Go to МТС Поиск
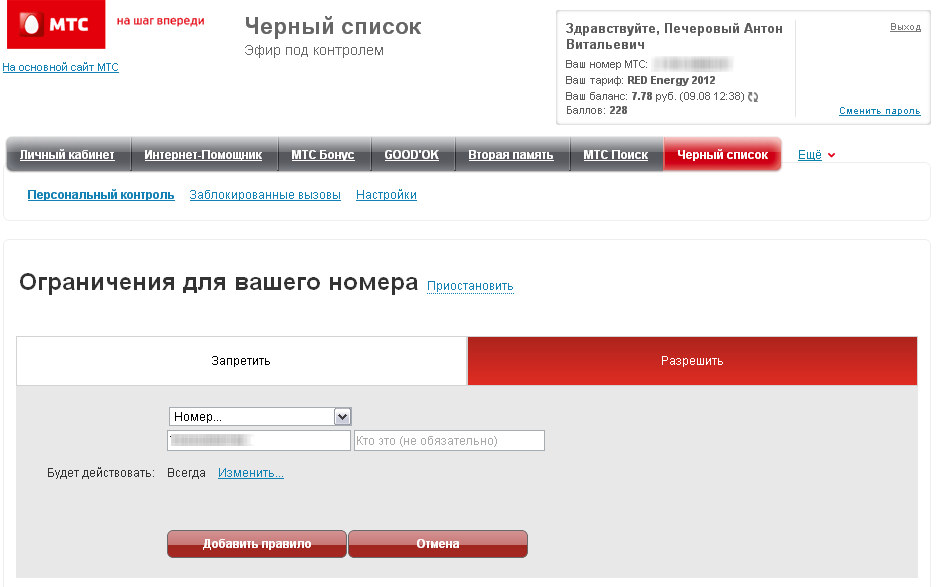Screen dimensions: 941x587 point(615,155)
